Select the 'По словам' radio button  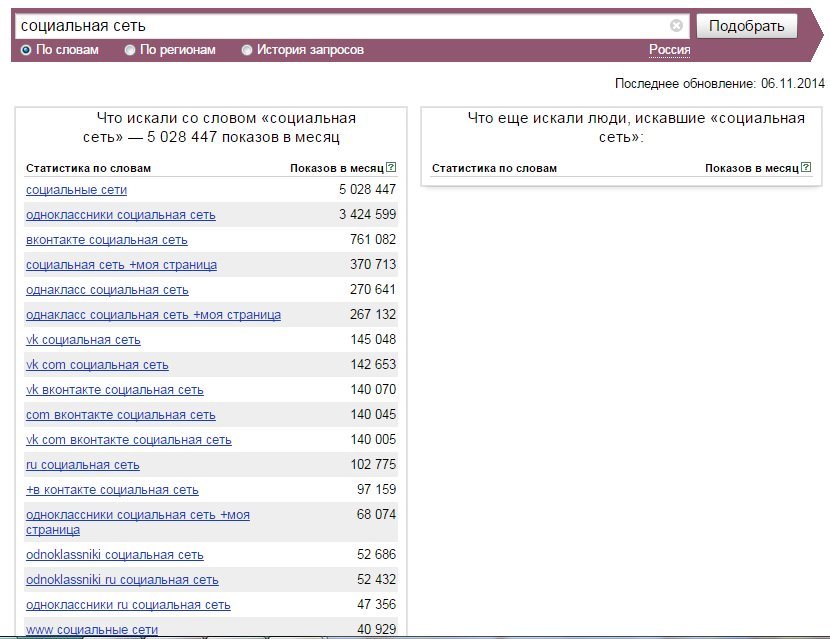coord(26,50)
